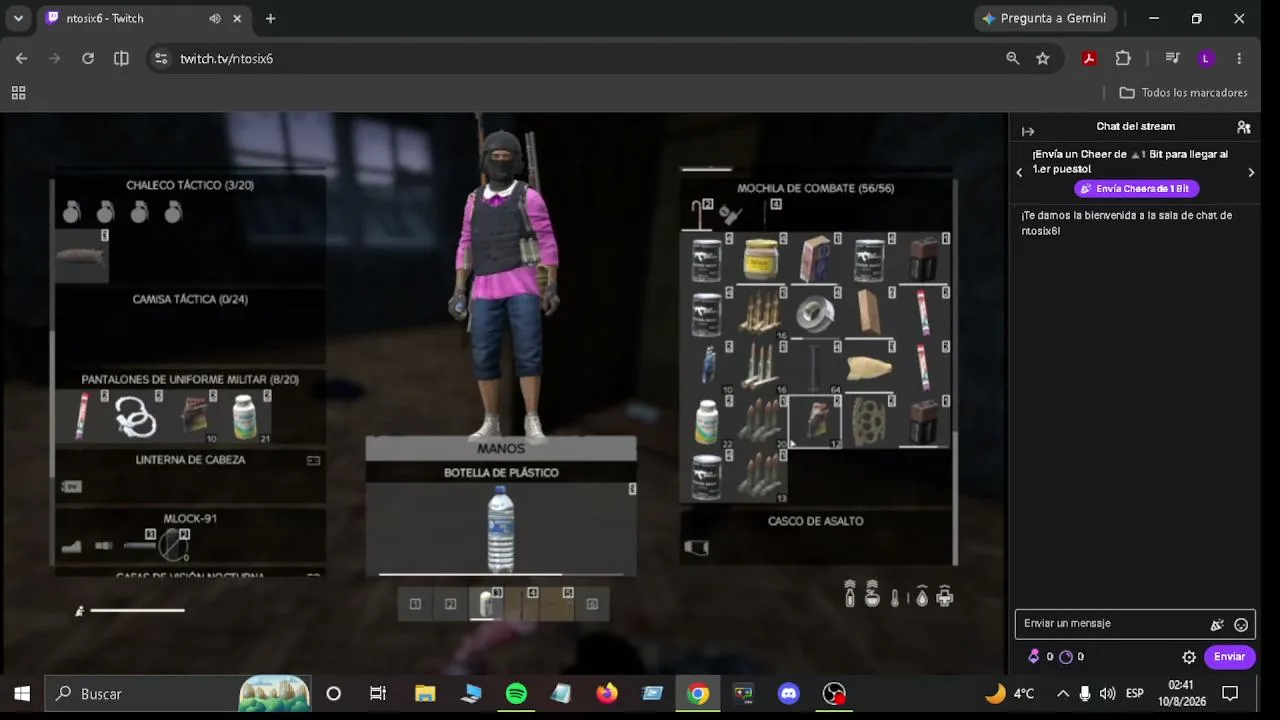Send the chat message with Enviar

1229,657
